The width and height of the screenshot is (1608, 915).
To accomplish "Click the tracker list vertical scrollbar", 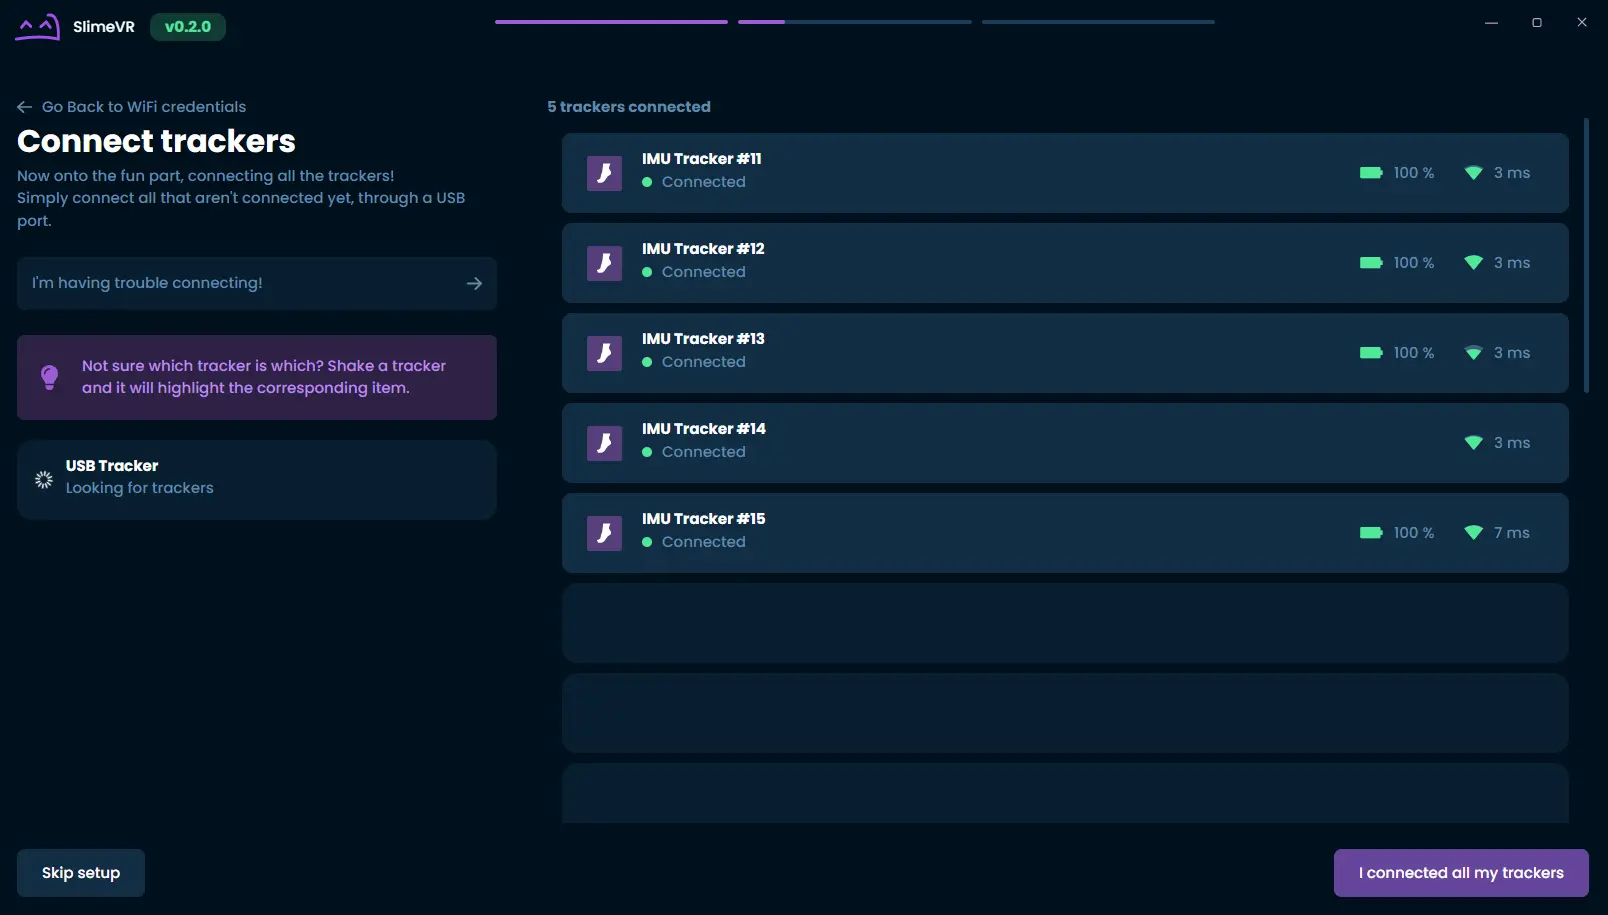I will pyautogui.click(x=1586, y=255).
